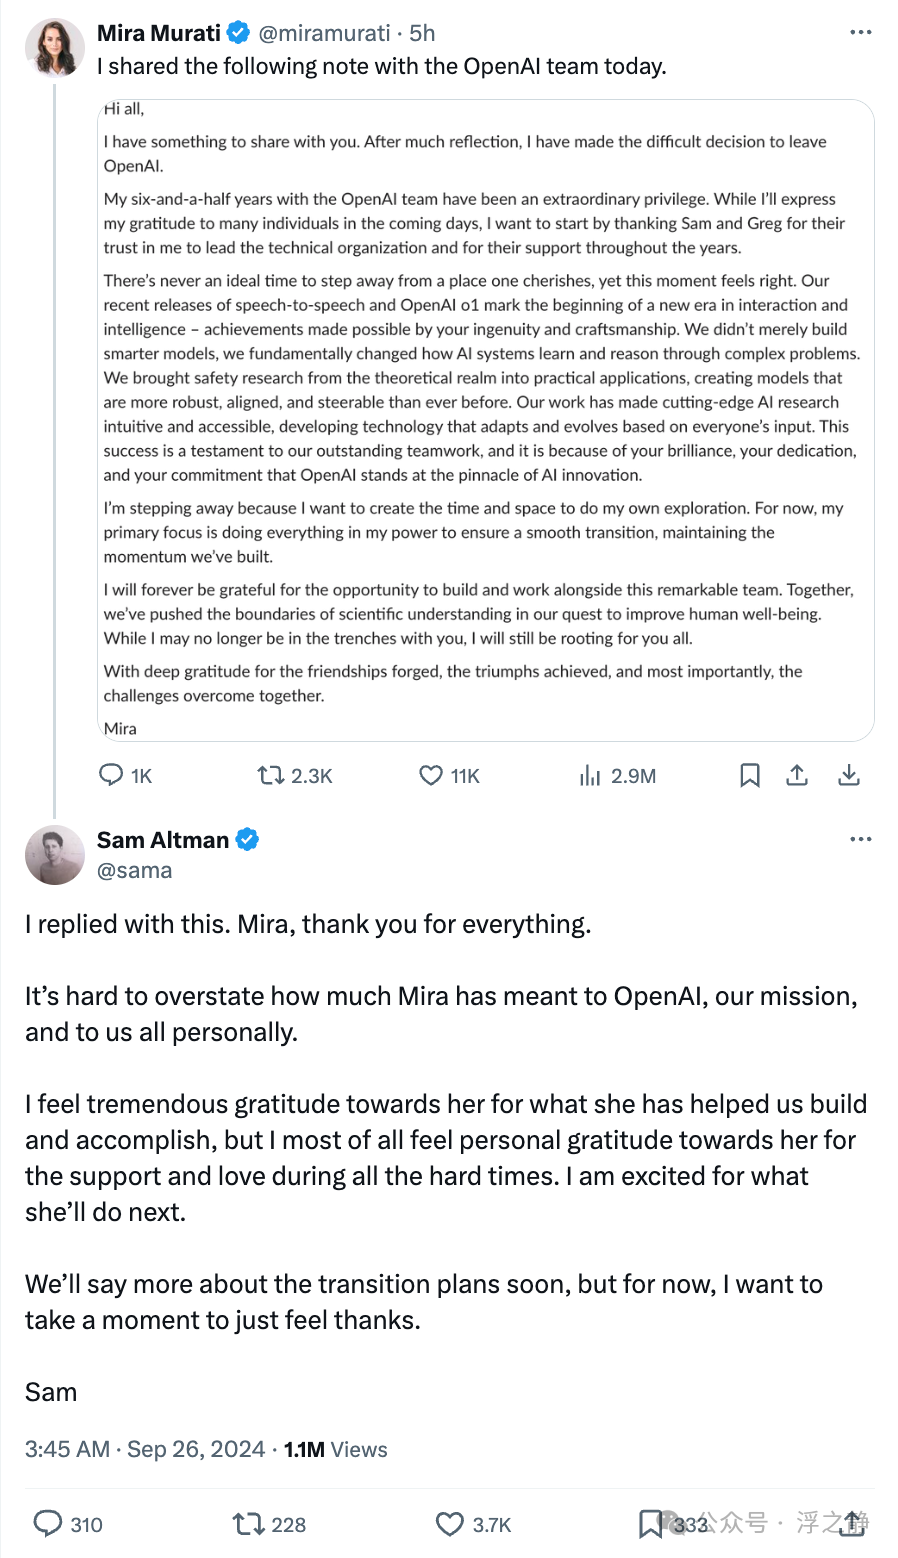This screenshot has height=1558, width=898.
Task: Open view analytics showing 2.9M
Action: [591, 775]
